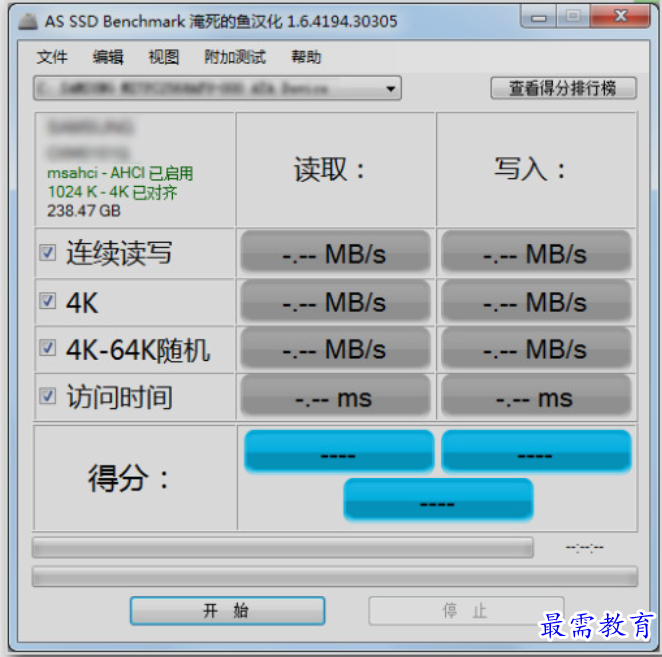Click the write score blue box

coord(536,451)
